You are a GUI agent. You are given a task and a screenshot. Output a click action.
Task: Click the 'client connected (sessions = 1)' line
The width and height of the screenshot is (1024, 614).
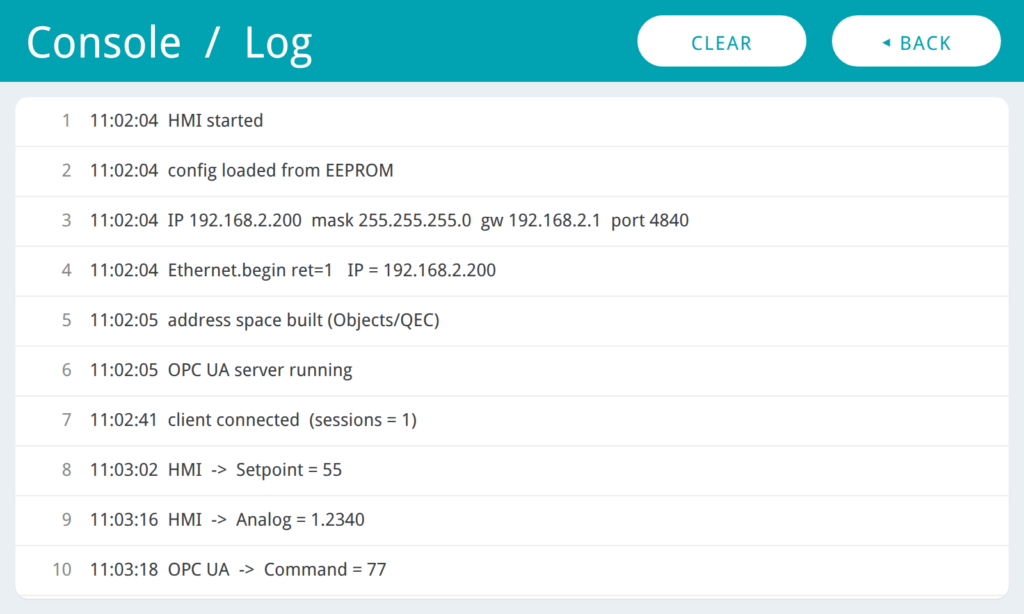click(x=512, y=421)
